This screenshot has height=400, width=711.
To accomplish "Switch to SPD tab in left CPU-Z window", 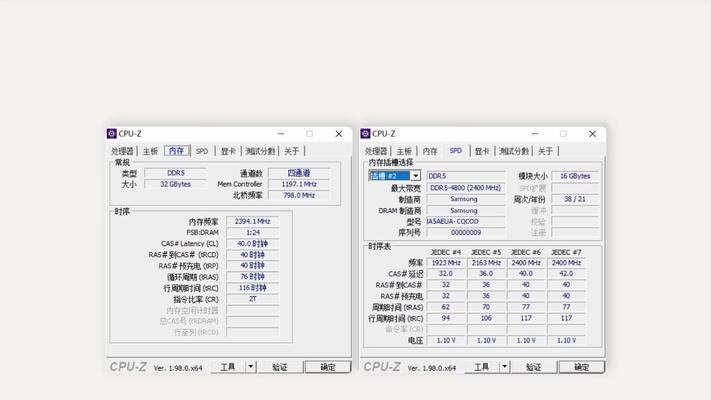I will pos(202,151).
